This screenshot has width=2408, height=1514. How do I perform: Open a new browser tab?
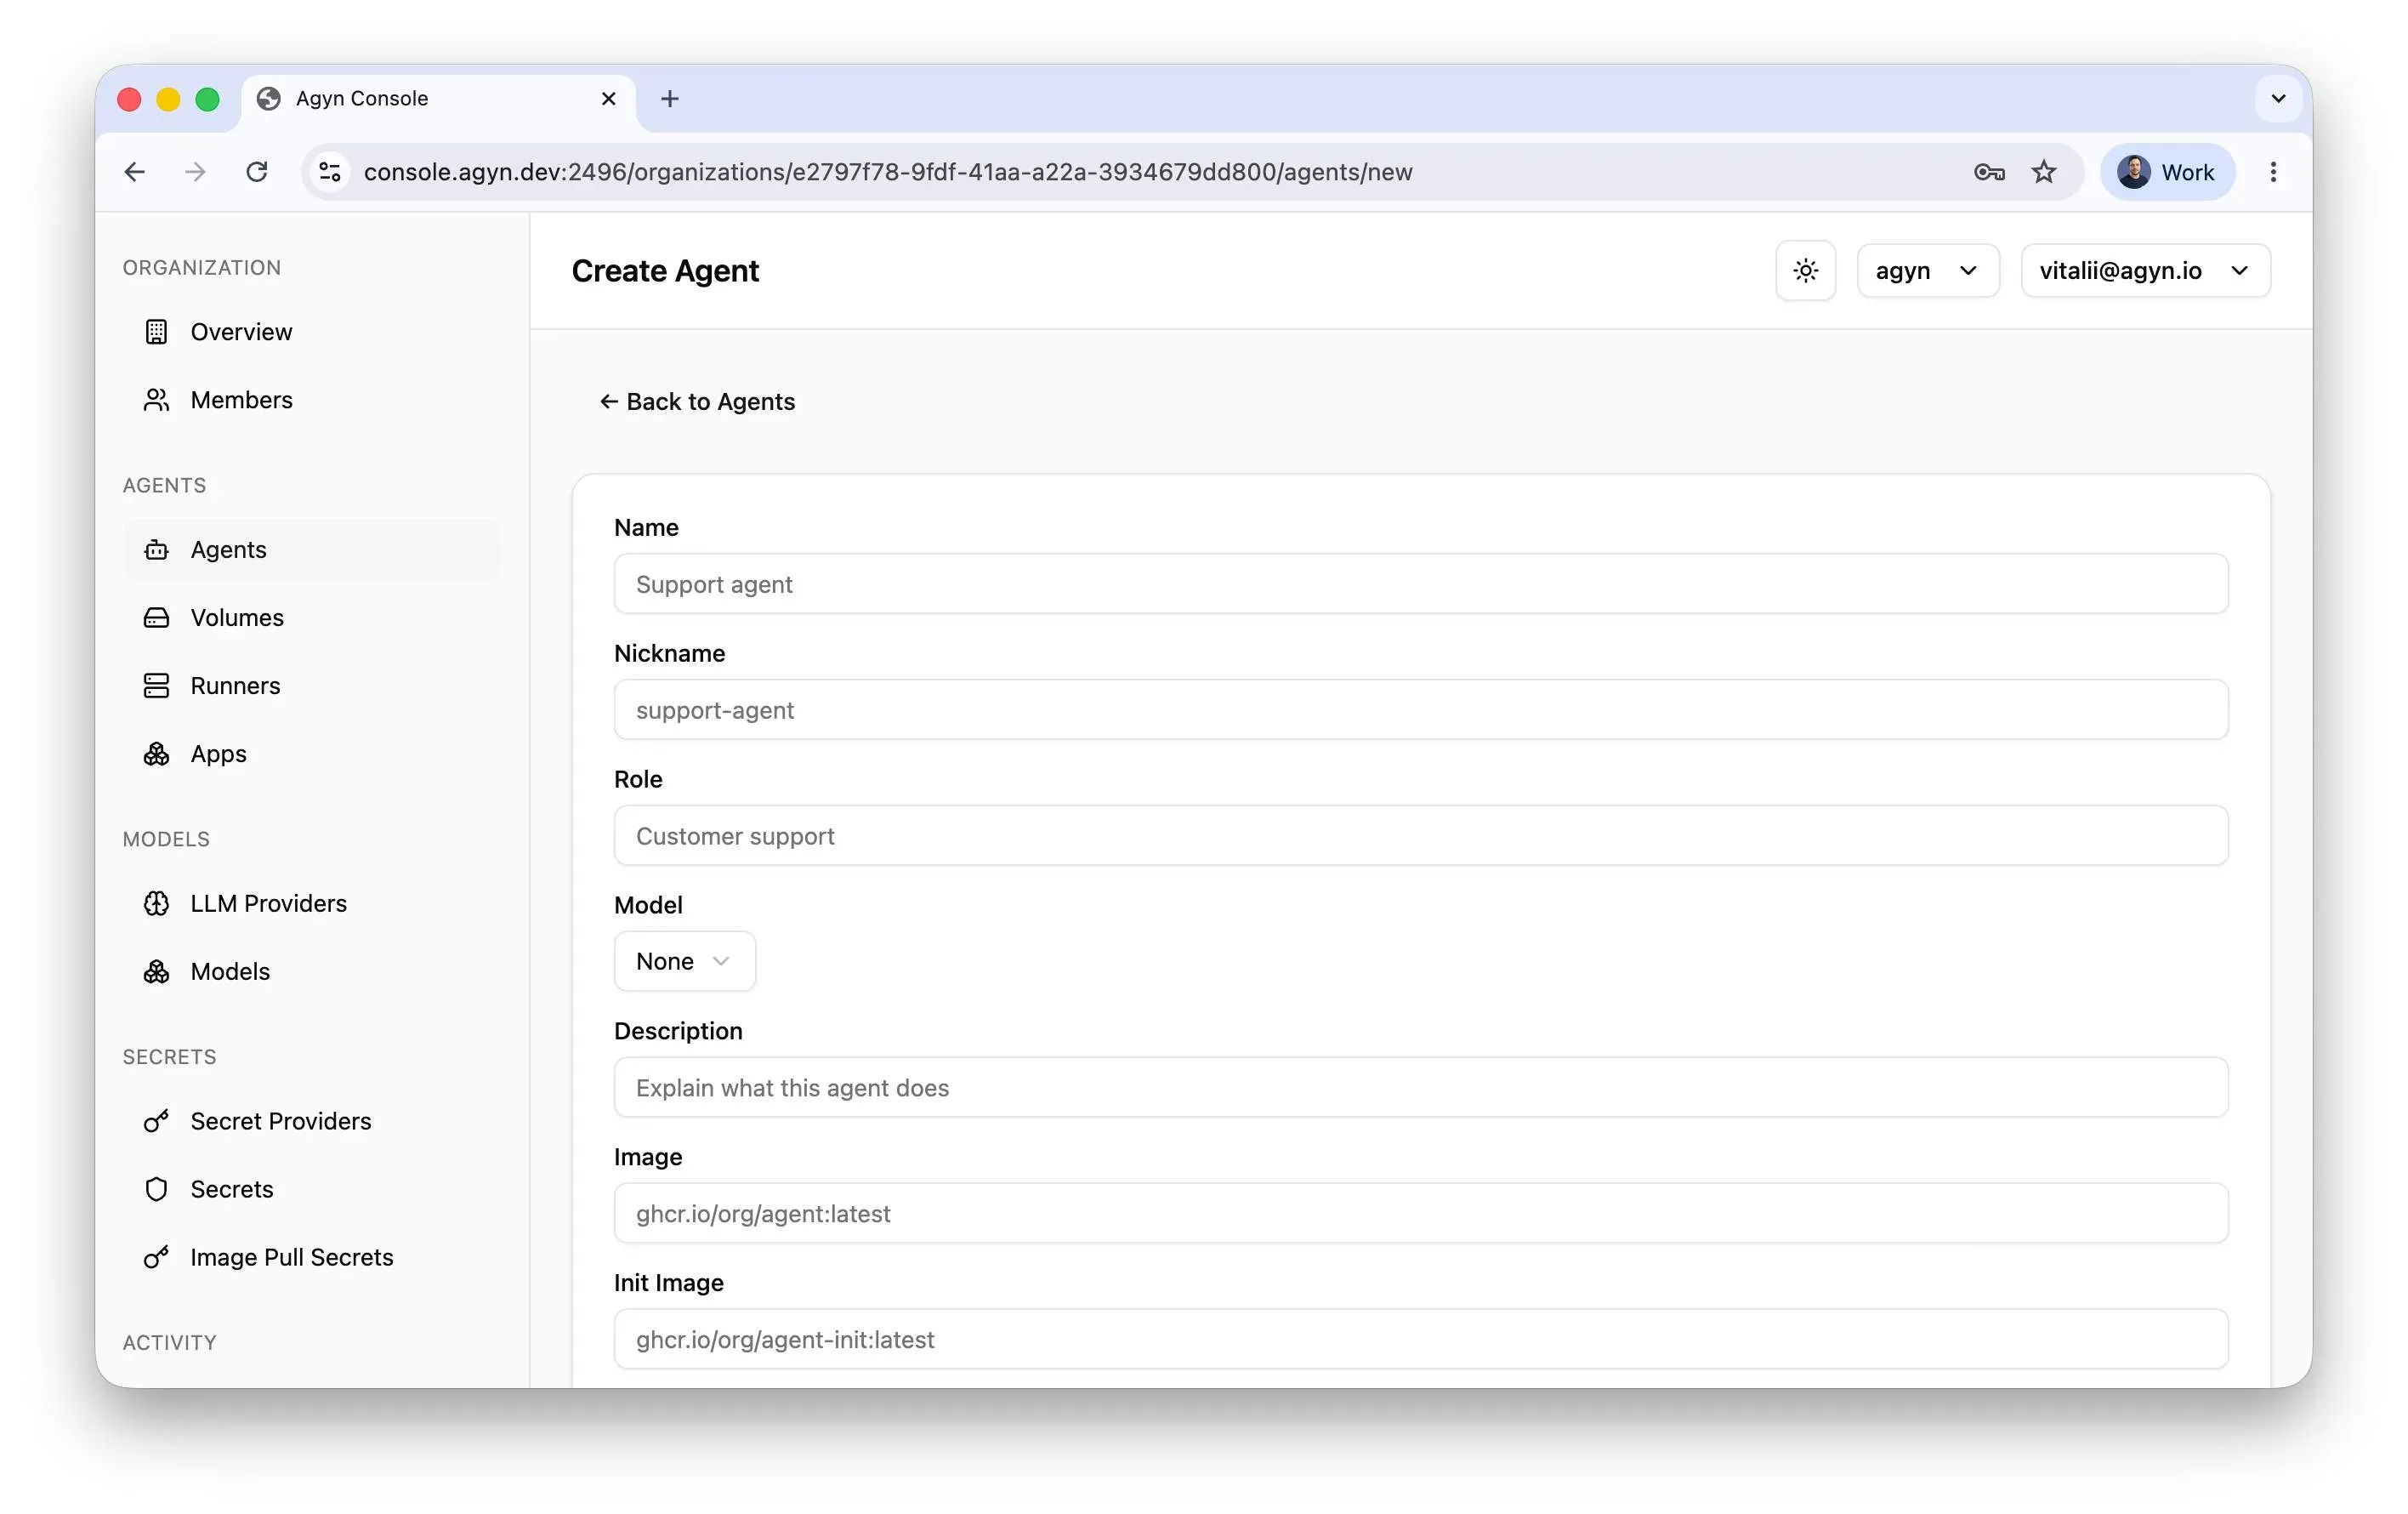pos(670,98)
